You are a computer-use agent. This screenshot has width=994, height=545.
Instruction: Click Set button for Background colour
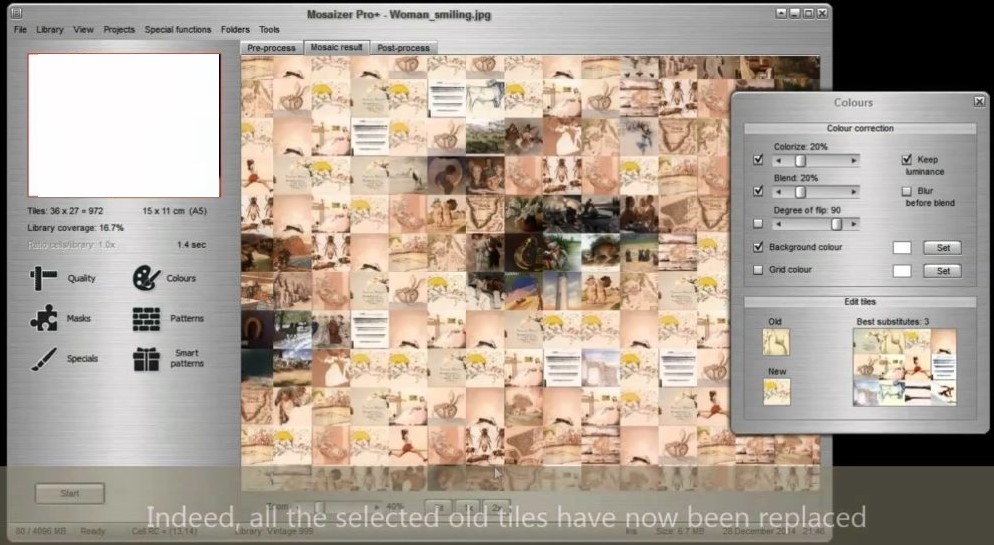click(943, 248)
